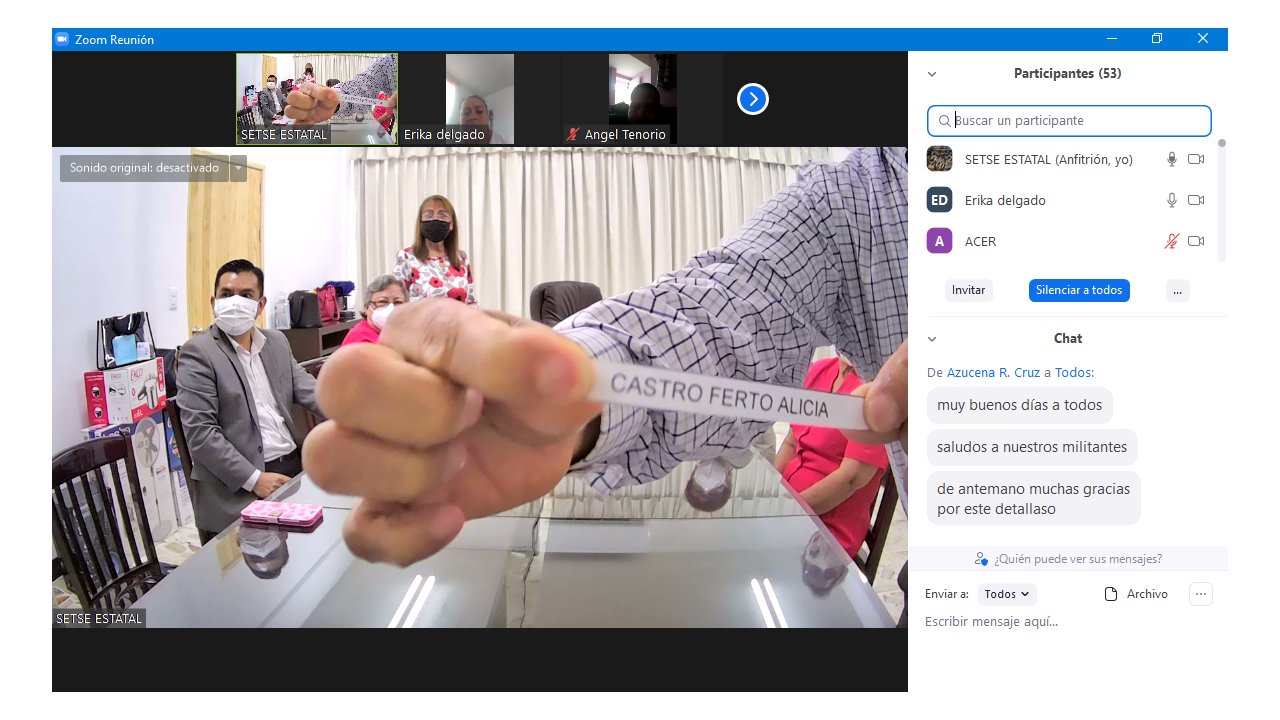The width and height of the screenshot is (1280, 720).
Task: Minimize the Zoom Reunión window
Action: click(x=1112, y=39)
